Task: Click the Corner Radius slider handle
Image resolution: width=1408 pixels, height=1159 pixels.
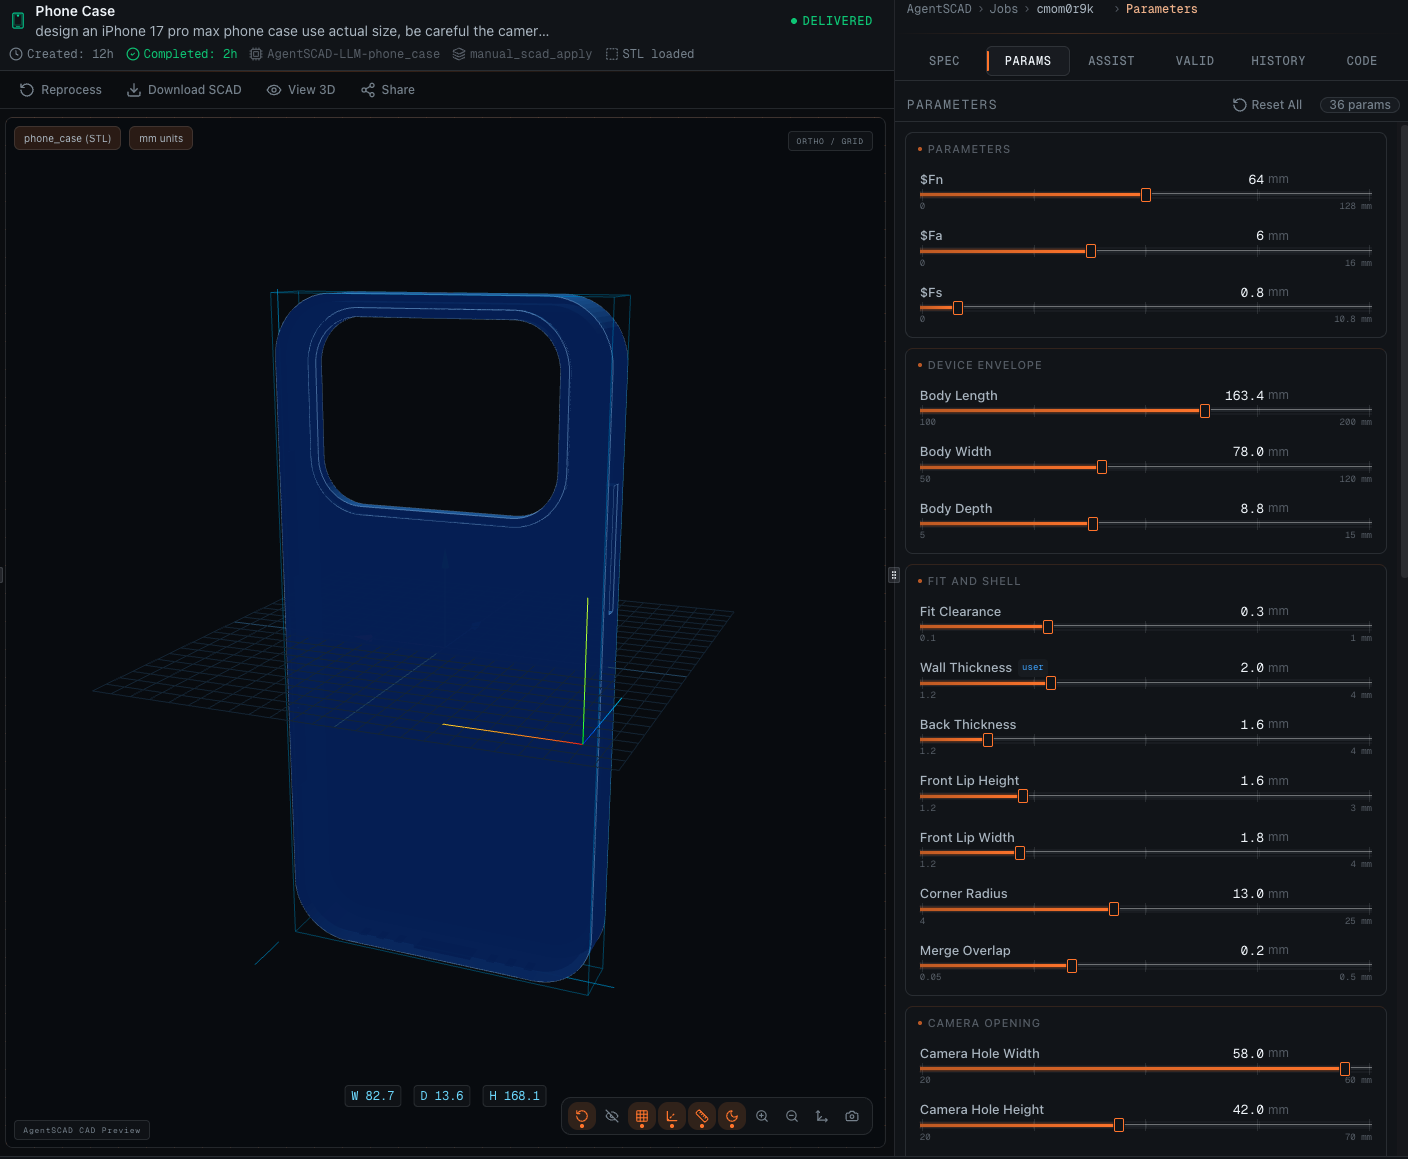Action: 1114,909
